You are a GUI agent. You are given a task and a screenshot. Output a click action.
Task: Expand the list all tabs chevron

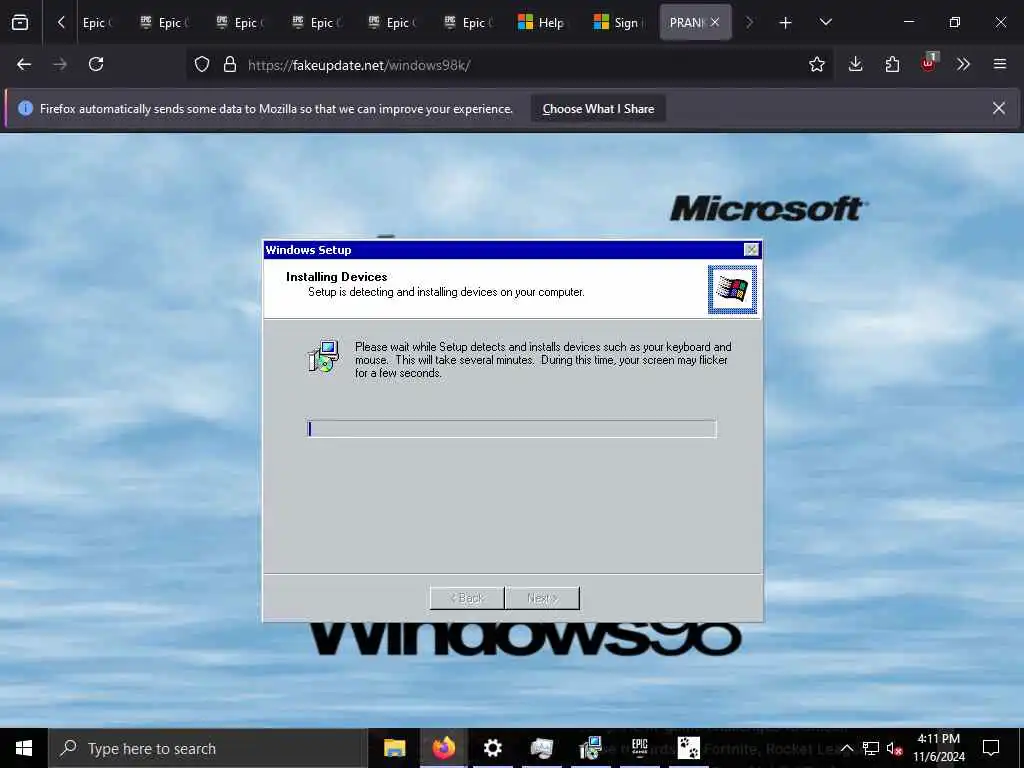(x=825, y=22)
